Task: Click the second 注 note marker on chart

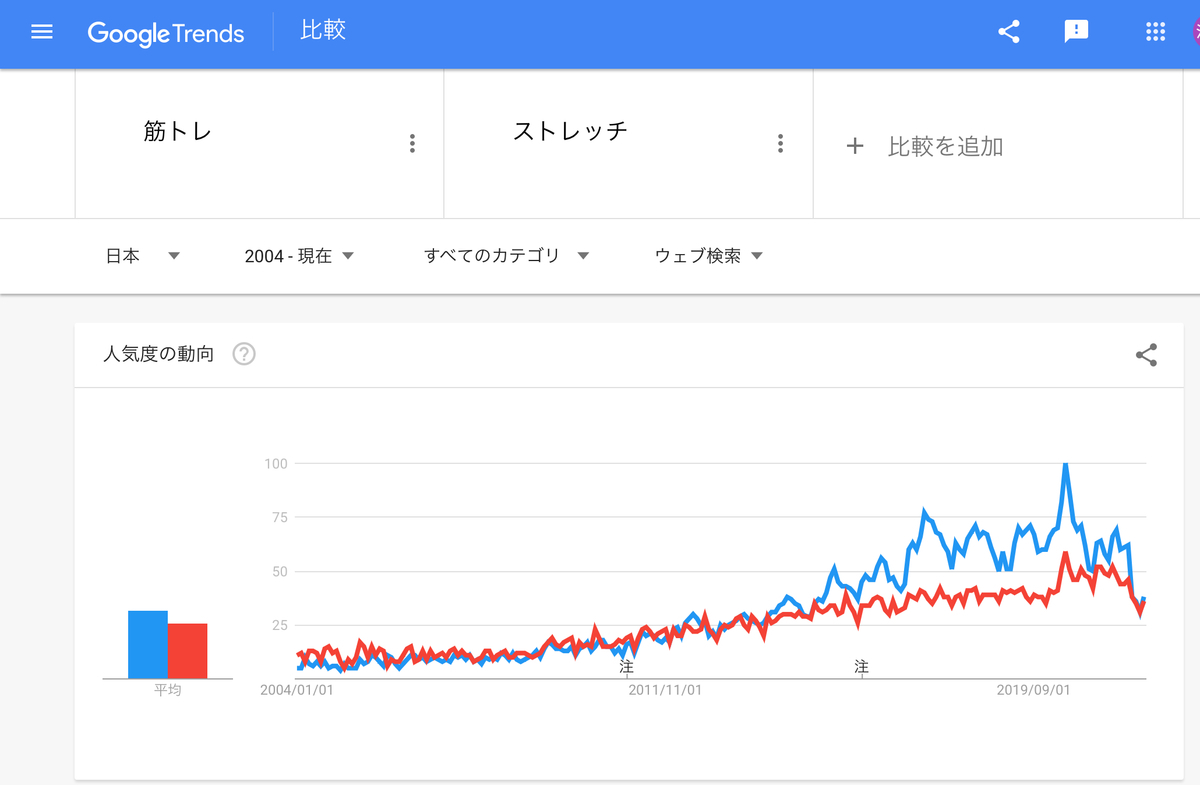Action: (x=860, y=665)
